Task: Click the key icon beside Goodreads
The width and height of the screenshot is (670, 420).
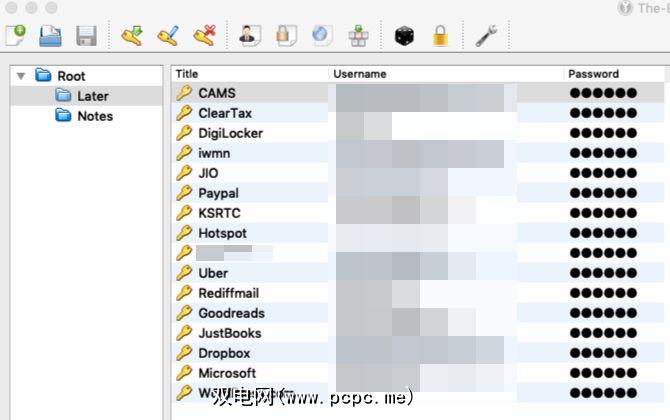Action: coord(184,313)
